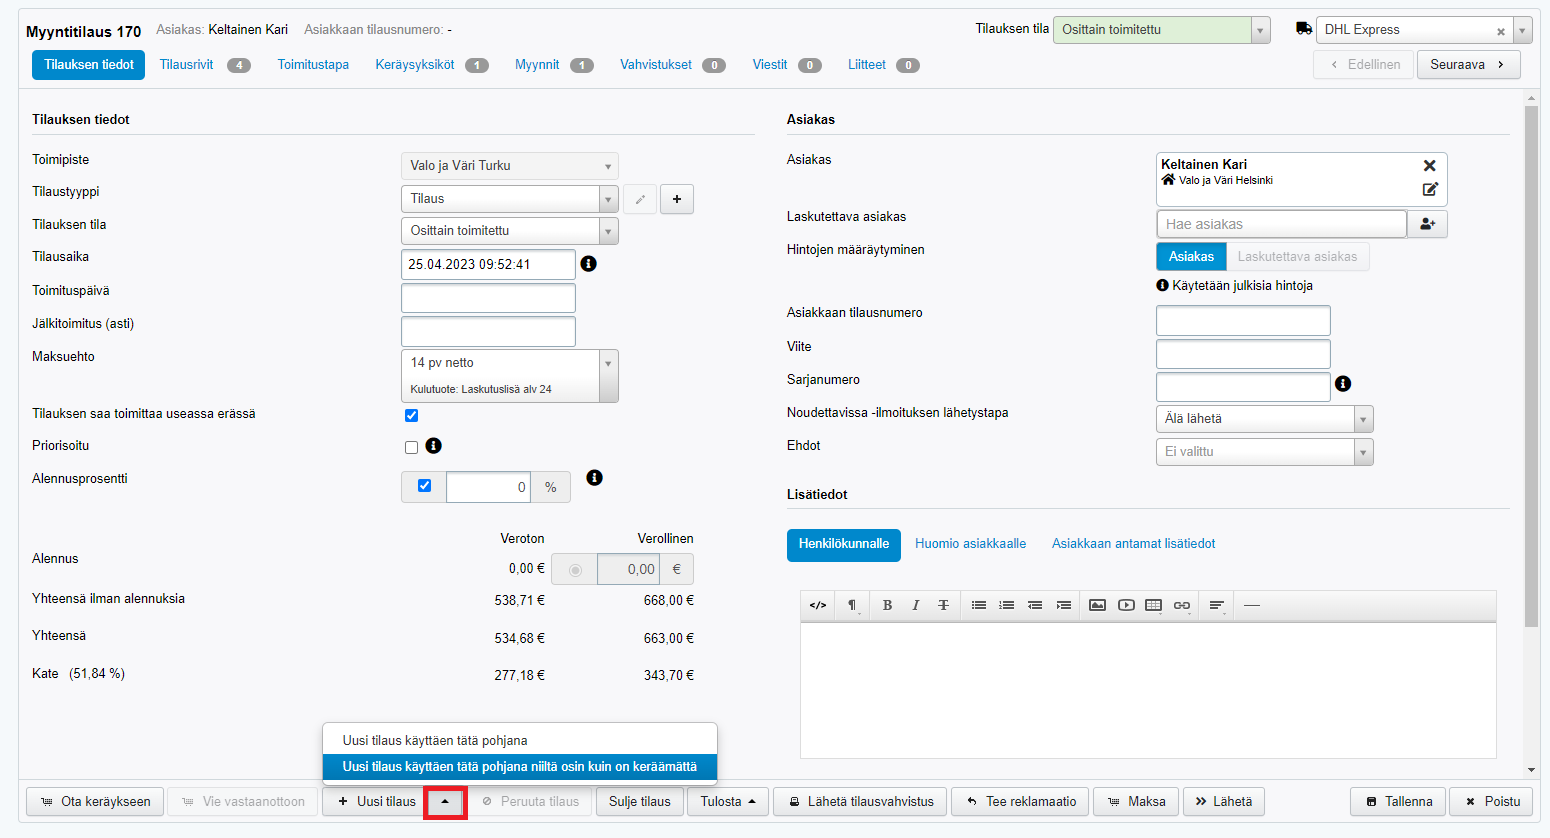Select Uusi tilaus käyttäen tätä pohjana
This screenshot has height=838, width=1550.
coord(435,740)
